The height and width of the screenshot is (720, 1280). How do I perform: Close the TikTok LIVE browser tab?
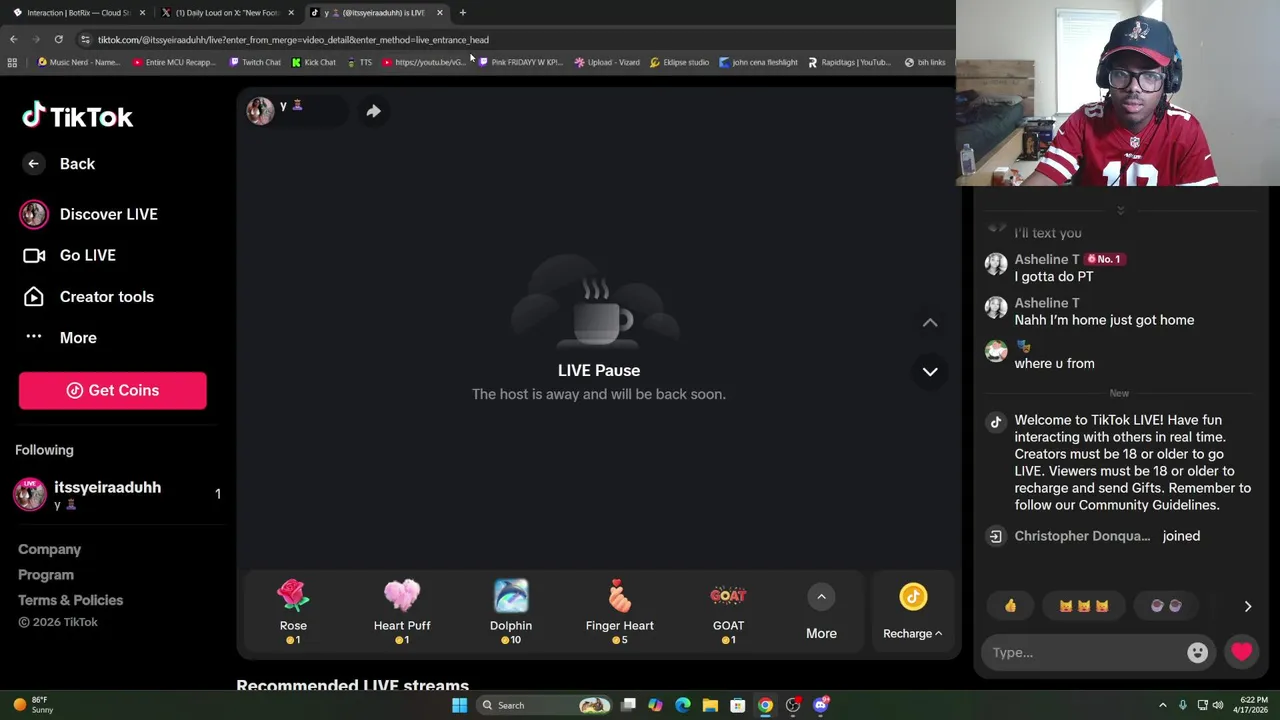pyautogui.click(x=439, y=12)
